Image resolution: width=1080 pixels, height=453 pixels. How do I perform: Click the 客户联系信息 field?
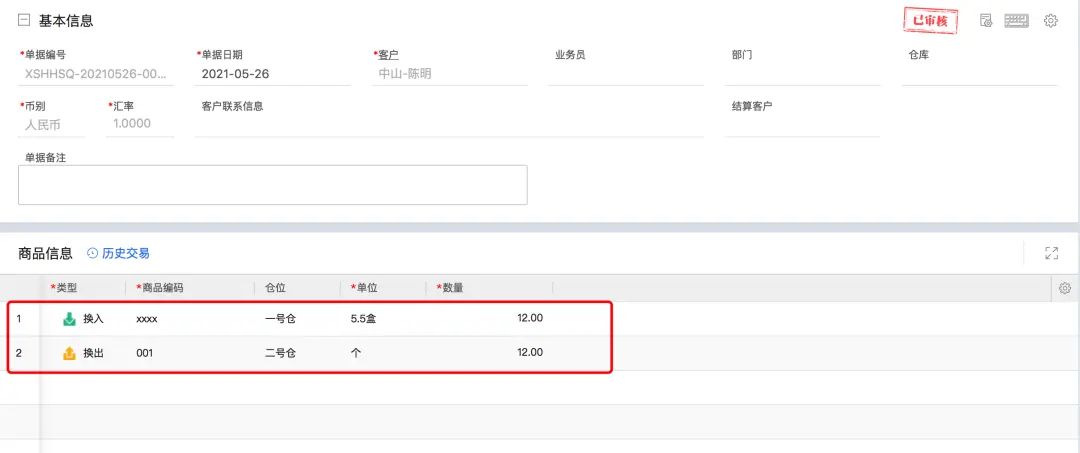pyautogui.click(x=449, y=125)
